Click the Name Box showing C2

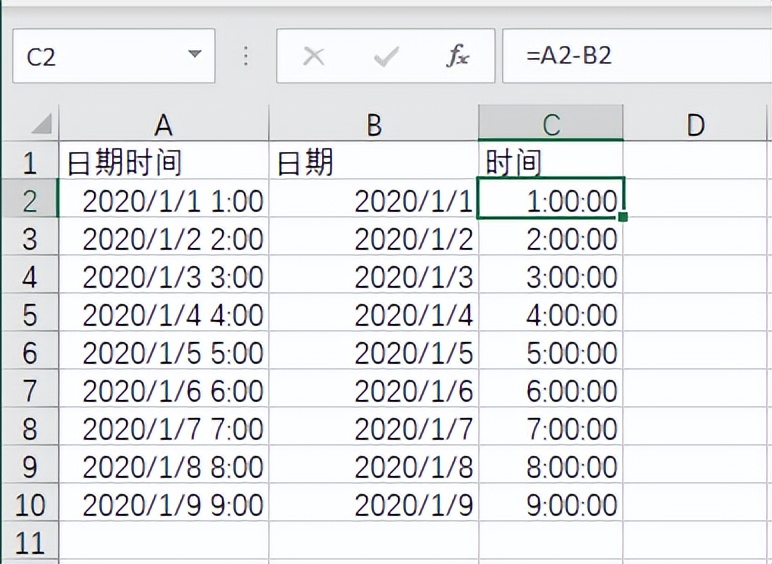[x=114, y=56]
